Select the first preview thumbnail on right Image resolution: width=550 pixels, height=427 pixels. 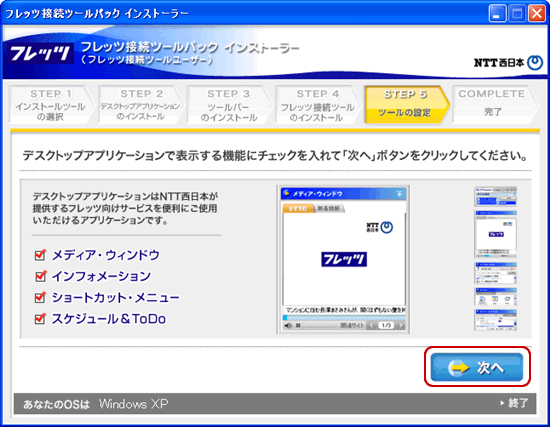click(495, 196)
